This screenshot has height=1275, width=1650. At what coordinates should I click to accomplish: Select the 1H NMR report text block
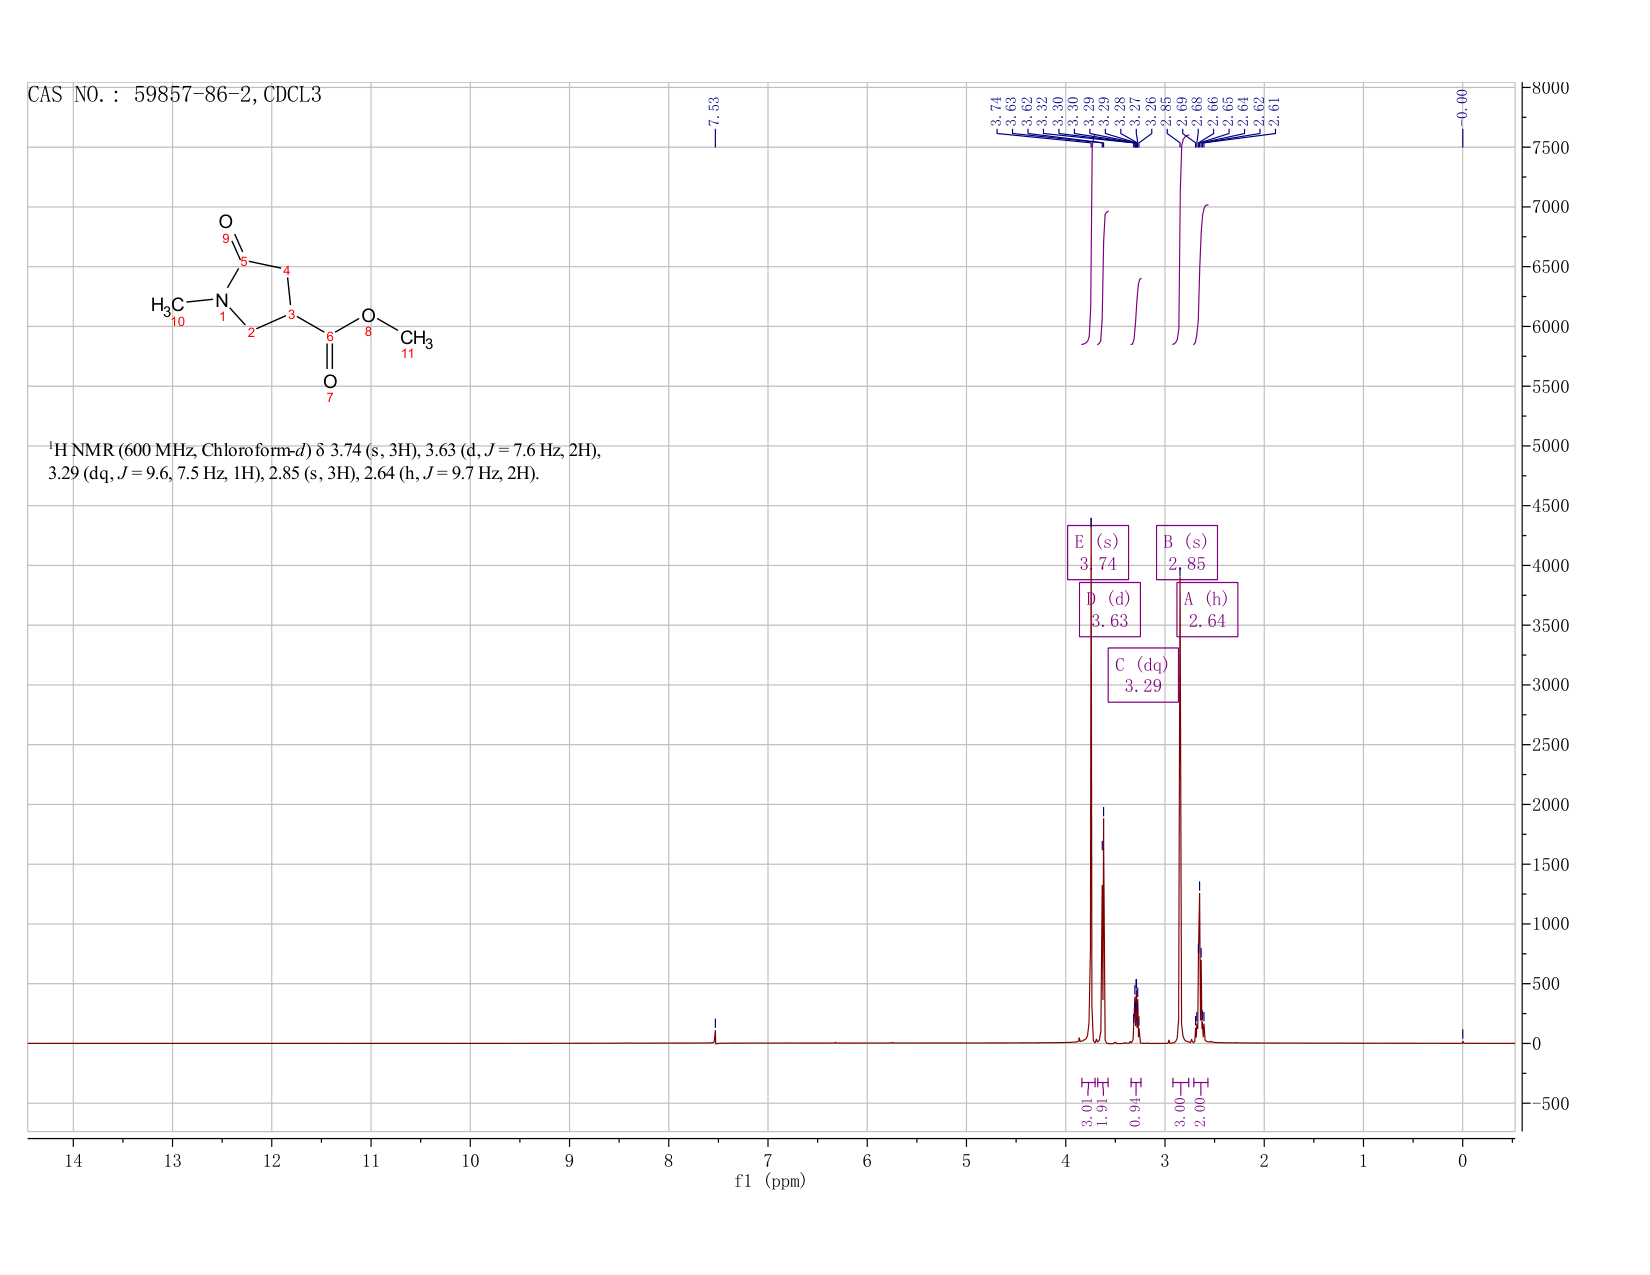coord(325,461)
